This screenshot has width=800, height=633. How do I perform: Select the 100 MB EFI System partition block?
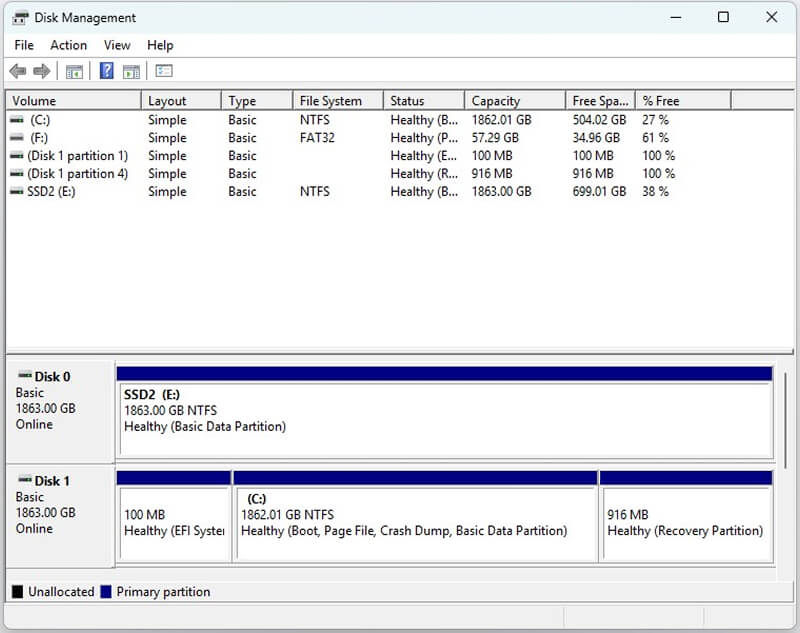tap(174, 516)
